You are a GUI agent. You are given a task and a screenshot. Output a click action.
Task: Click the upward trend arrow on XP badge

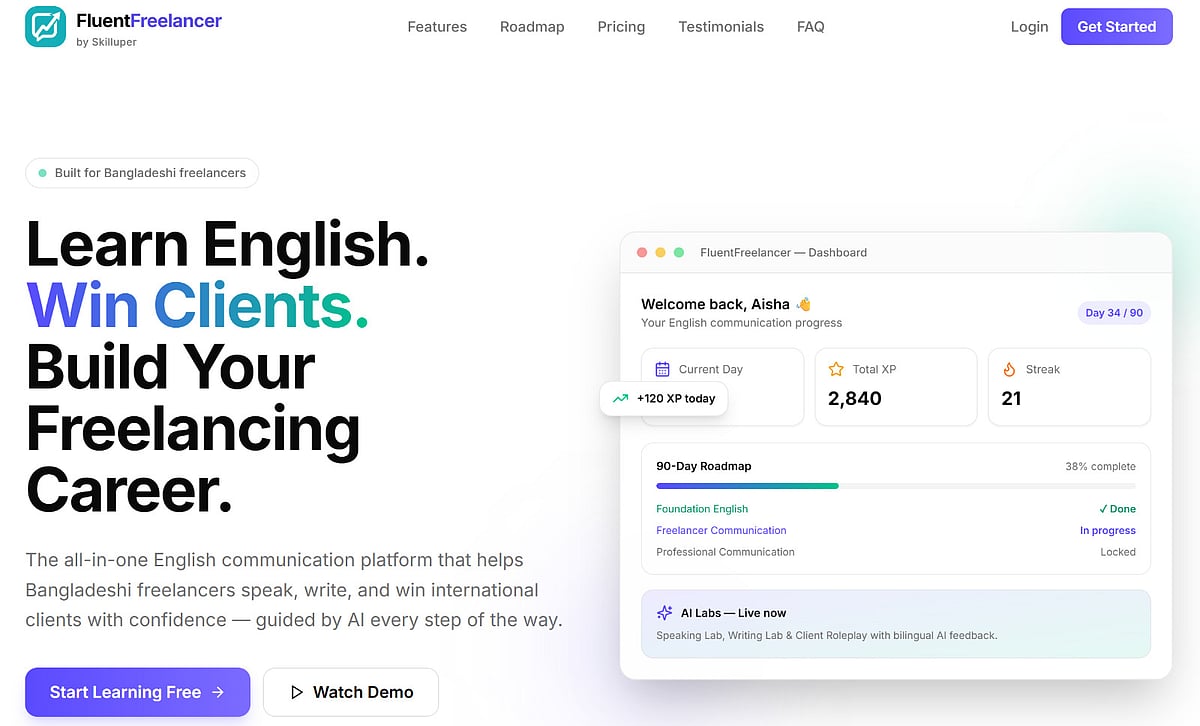pos(620,398)
